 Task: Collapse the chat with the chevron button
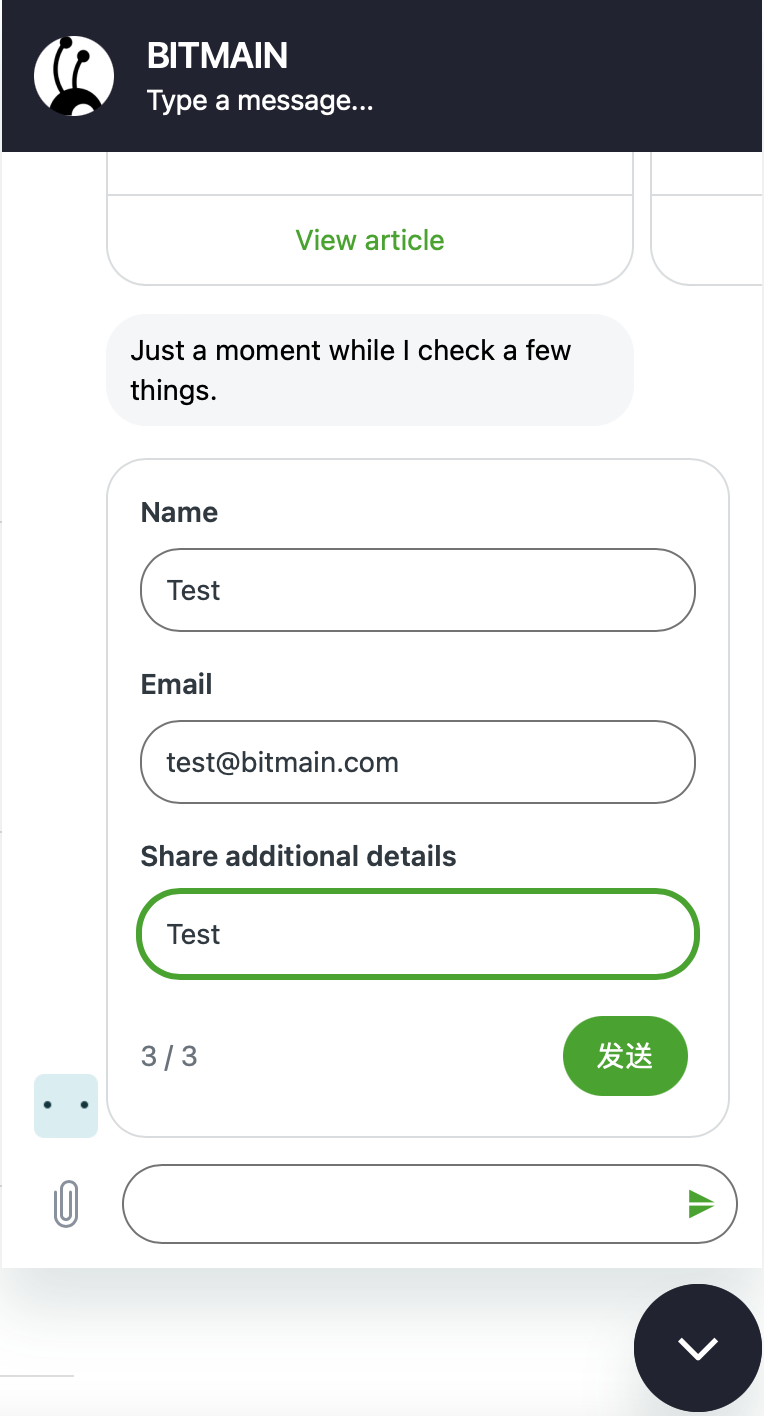(x=698, y=1348)
